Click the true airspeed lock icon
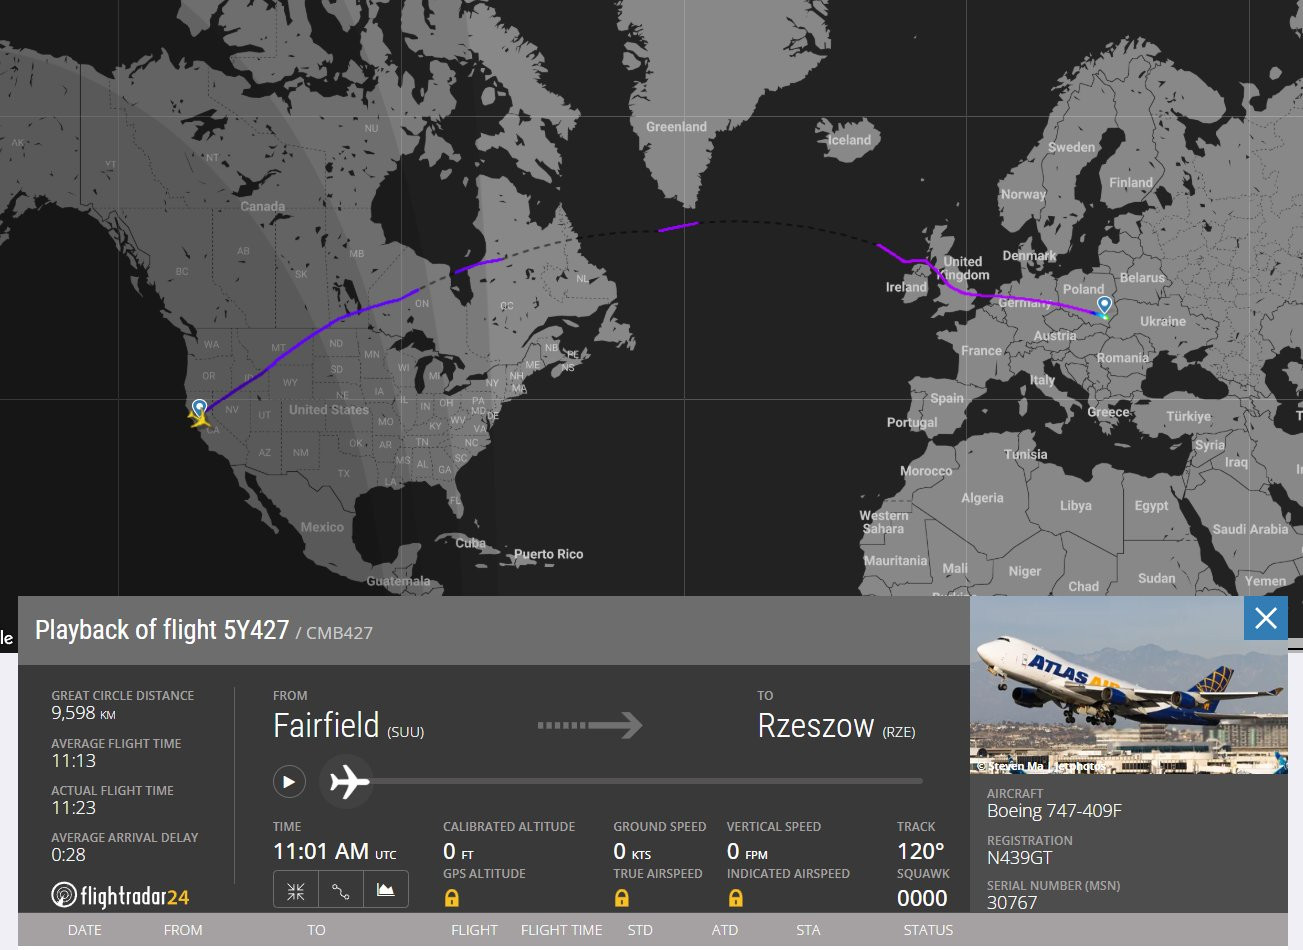Viewport: 1303px width, 950px height. pos(622,898)
